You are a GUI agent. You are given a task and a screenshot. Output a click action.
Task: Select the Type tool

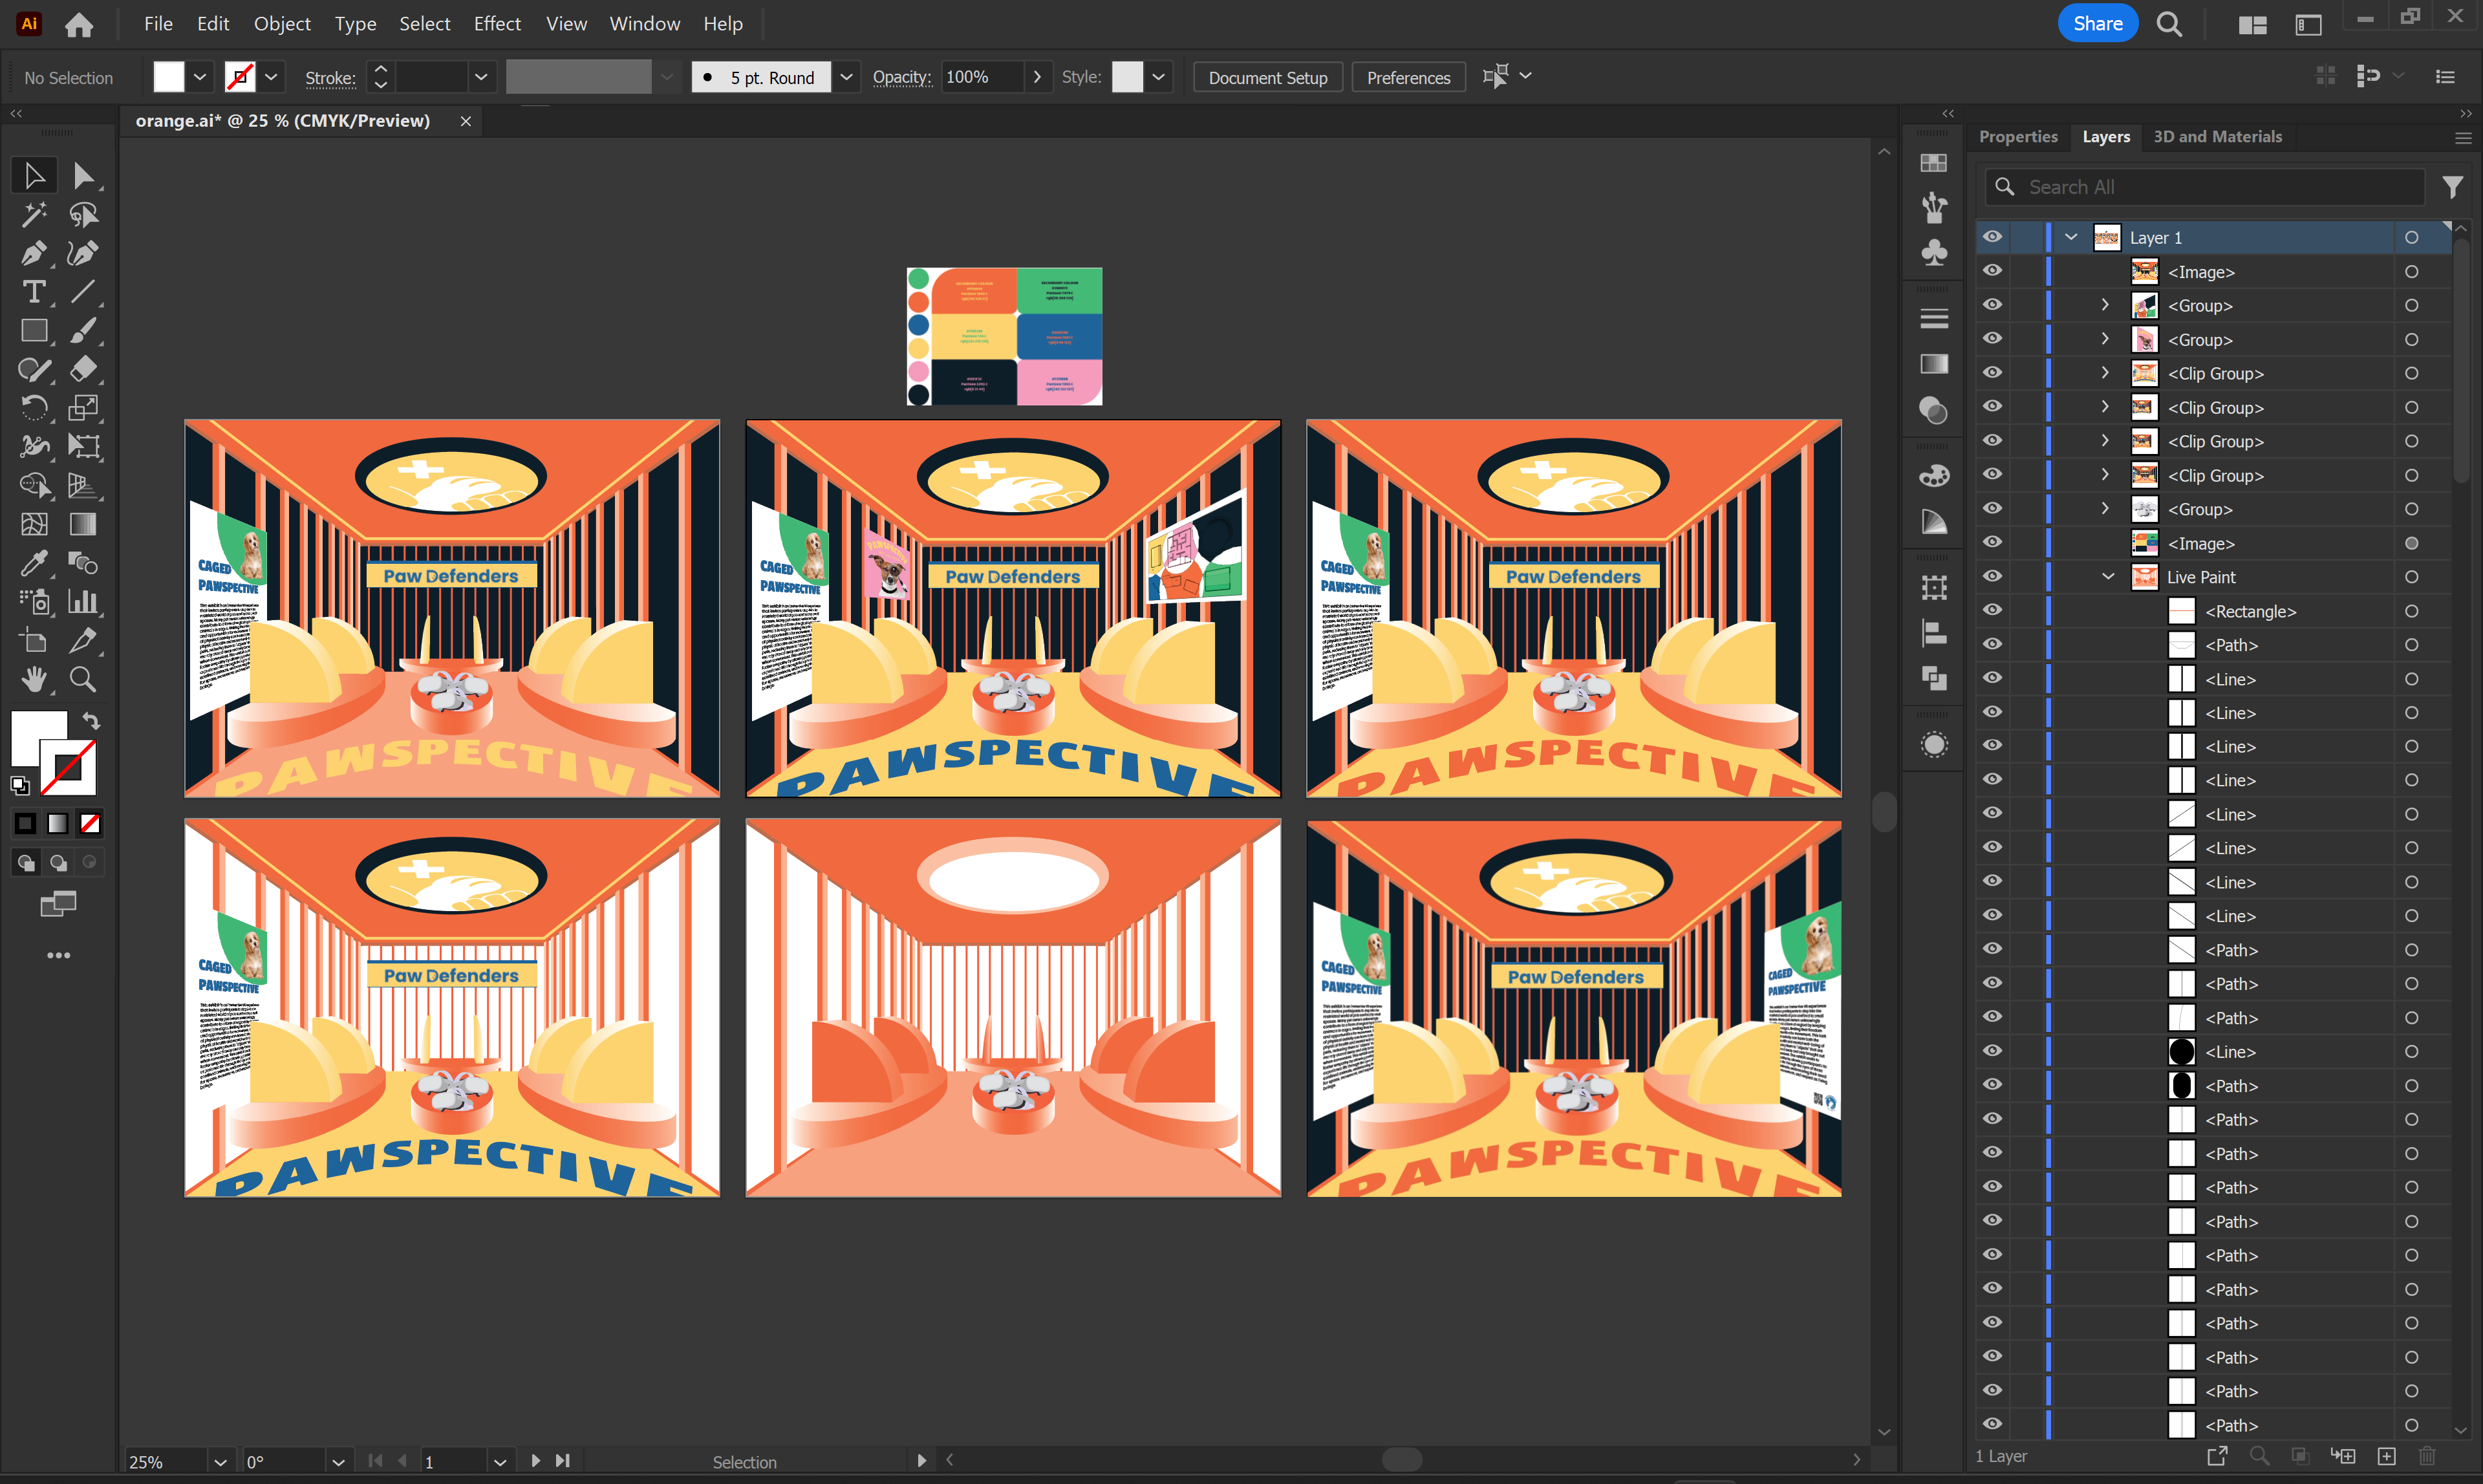[x=33, y=292]
